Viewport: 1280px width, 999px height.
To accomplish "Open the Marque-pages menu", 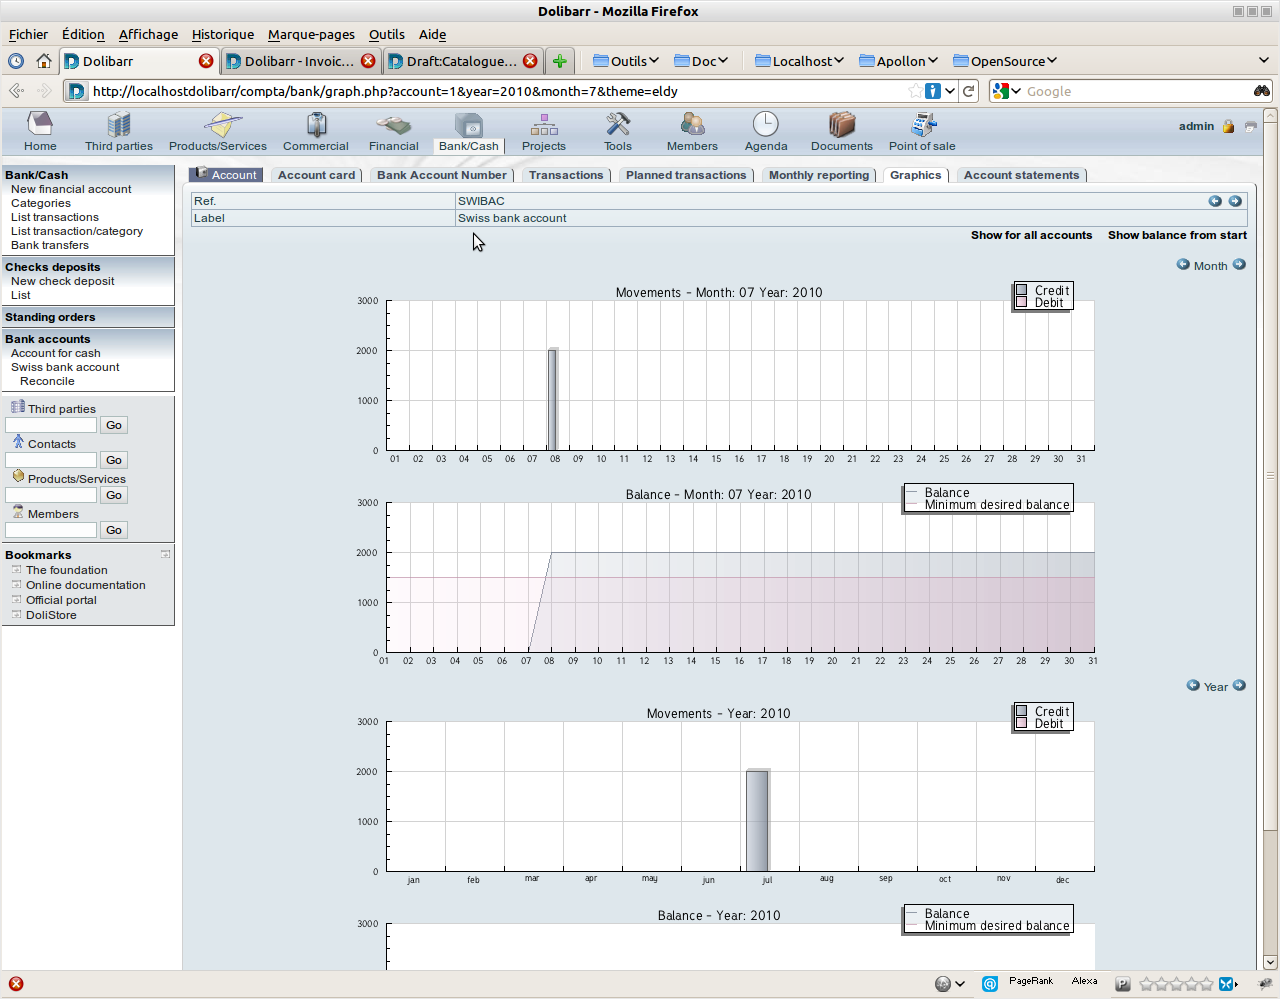I will pos(311,34).
